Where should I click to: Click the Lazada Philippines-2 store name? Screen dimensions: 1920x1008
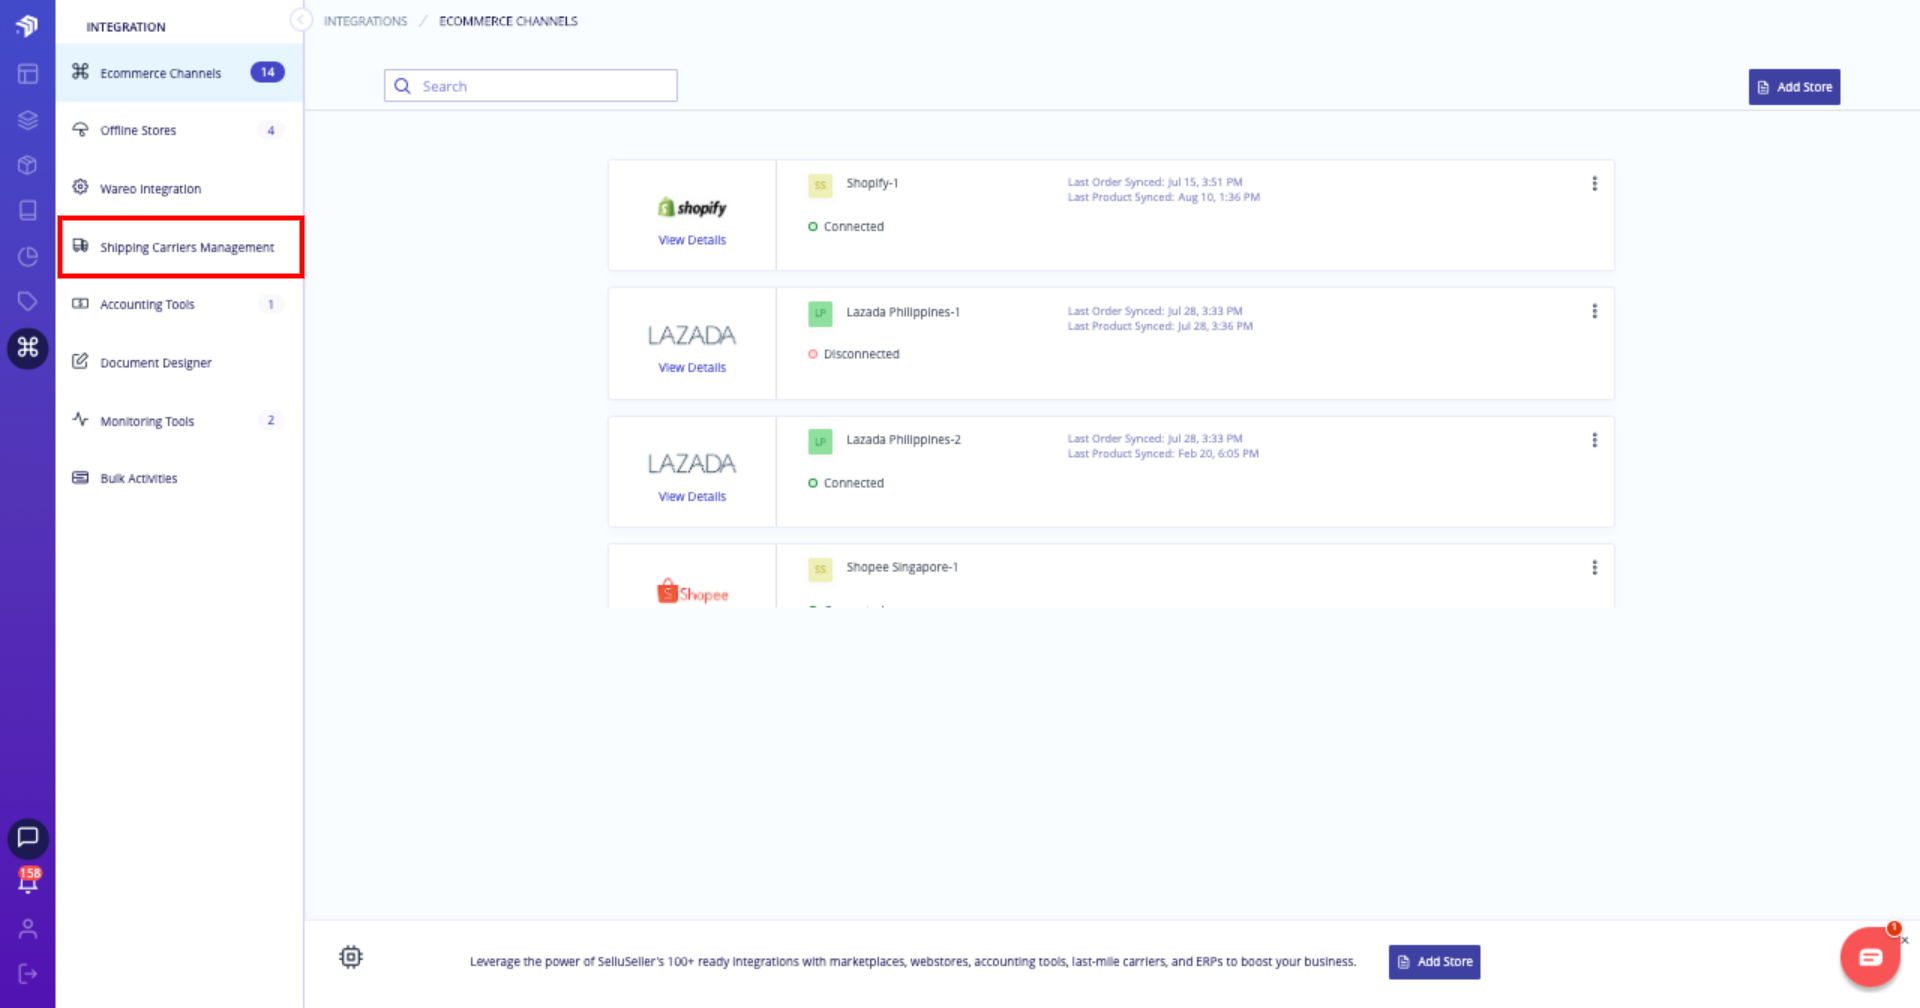coord(903,440)
